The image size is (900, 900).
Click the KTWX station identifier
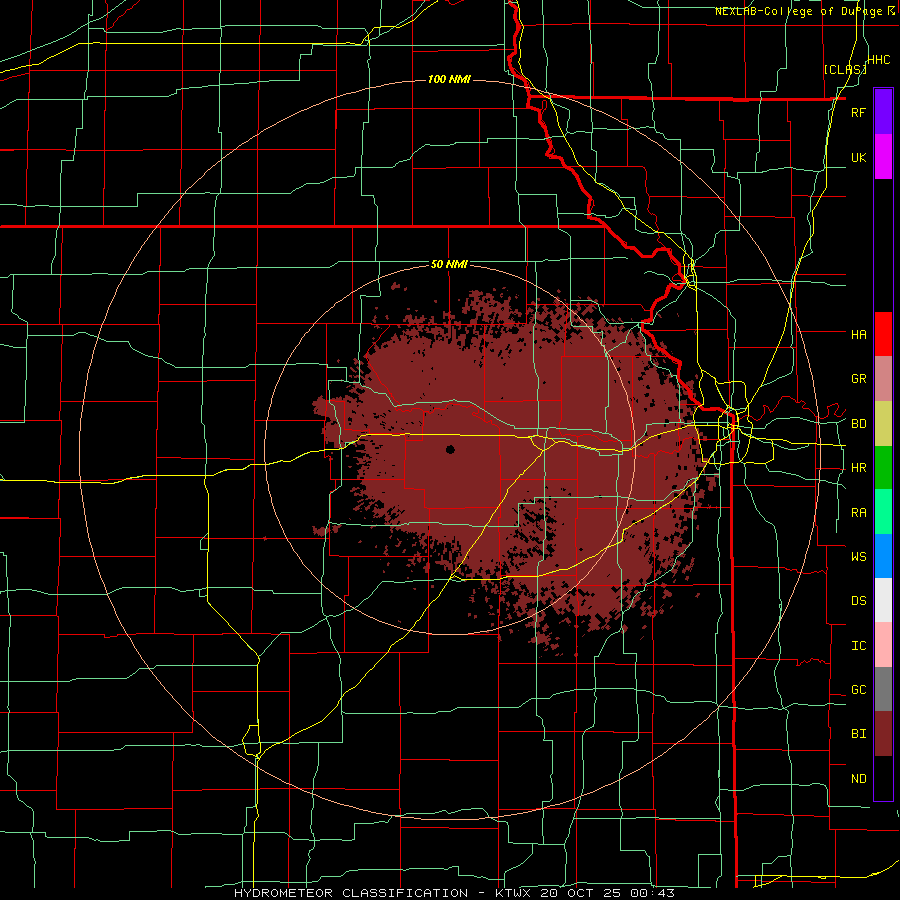514,893
